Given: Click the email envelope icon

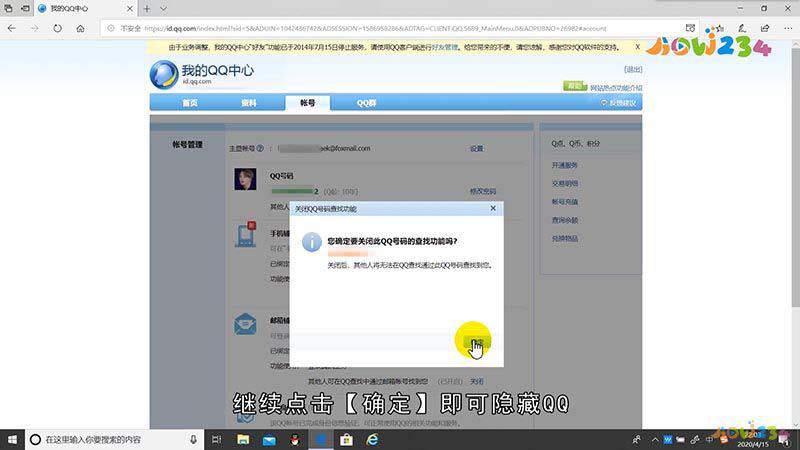Looking at the screenshot, I should click(x=245, y=324).
